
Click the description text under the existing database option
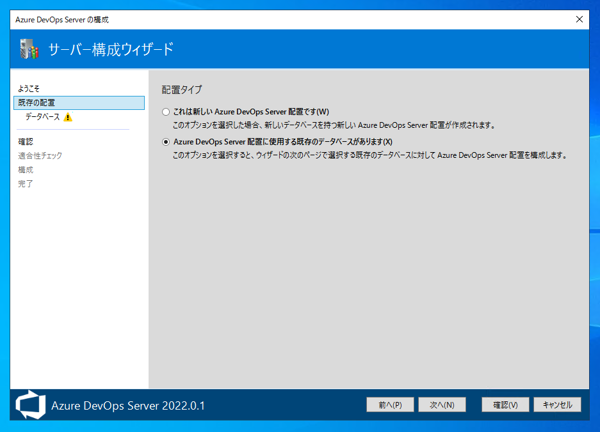point(370,155)
